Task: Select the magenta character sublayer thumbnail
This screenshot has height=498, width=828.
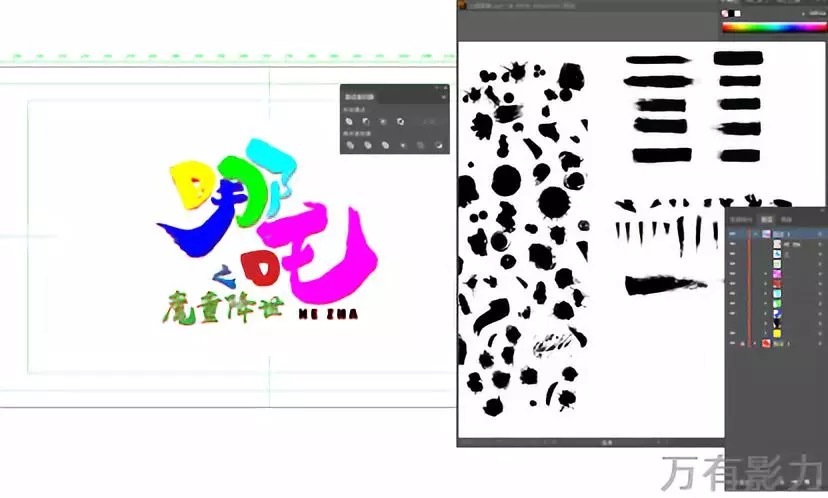Action: pyautogui.click(x=779, y=272)
